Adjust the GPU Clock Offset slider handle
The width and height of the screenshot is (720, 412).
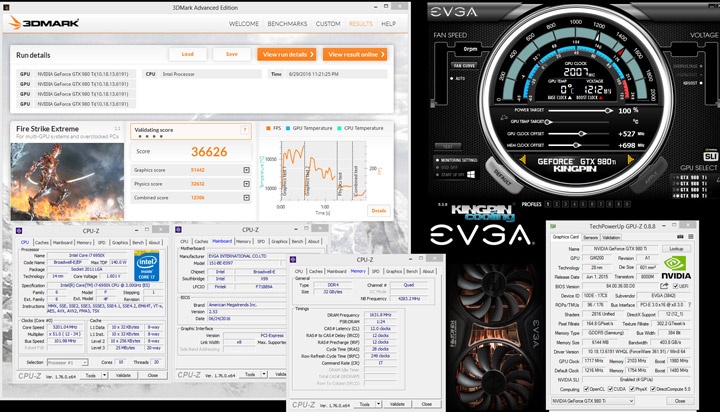[x=582, y=134]
